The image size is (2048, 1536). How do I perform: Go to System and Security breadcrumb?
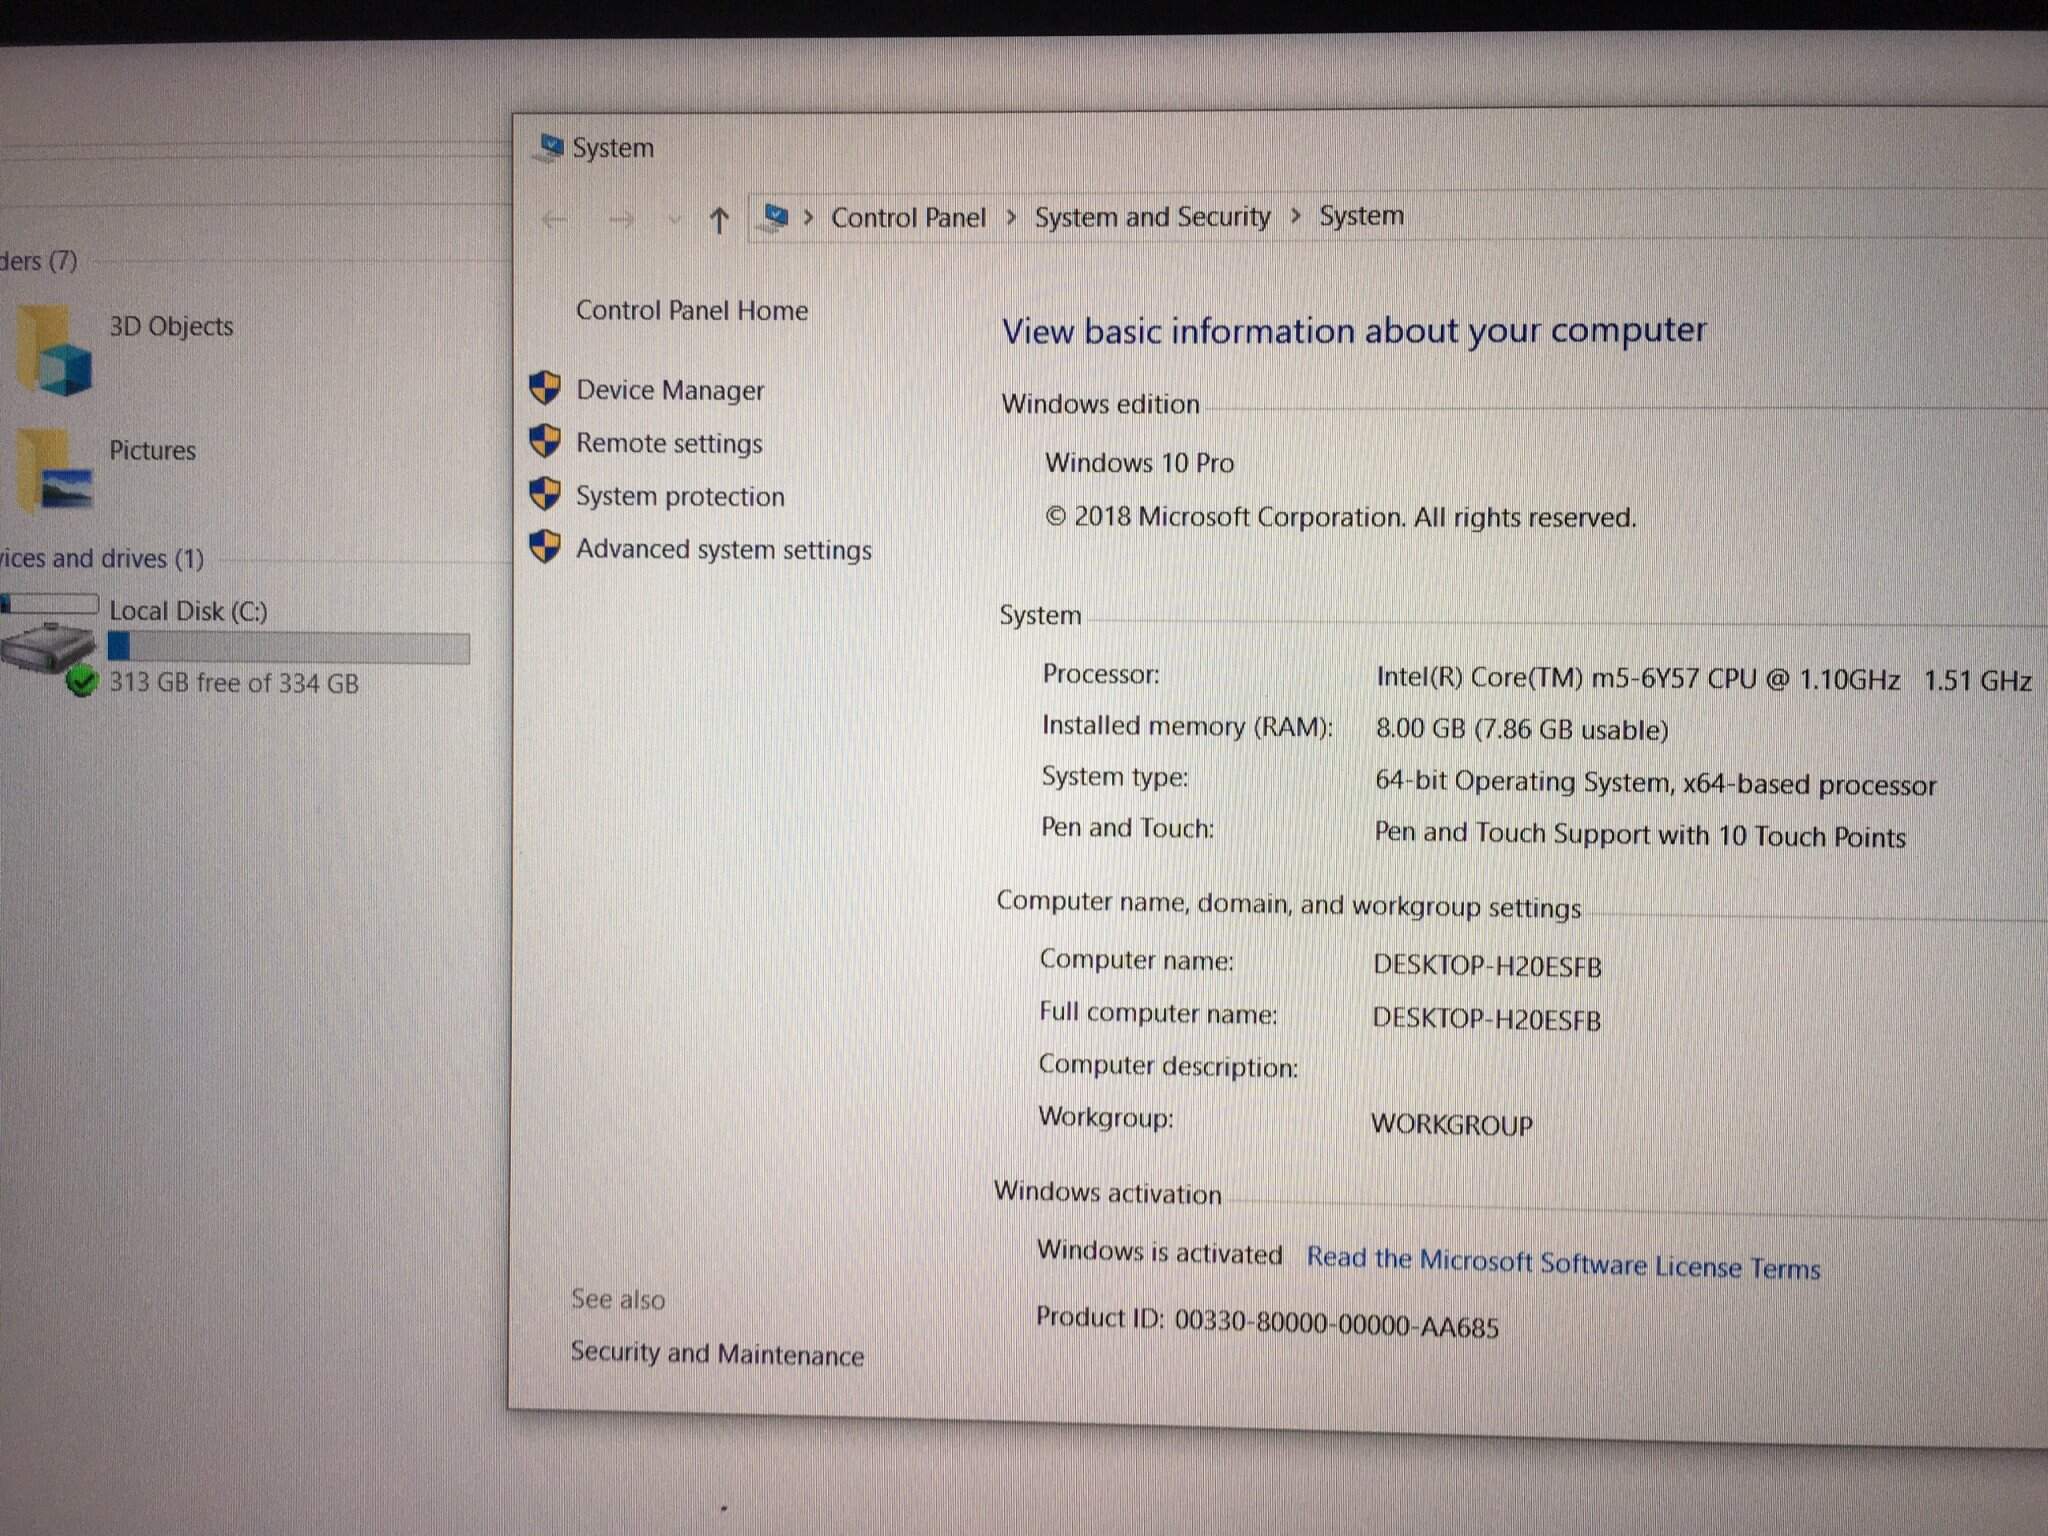coord(1152,216)
